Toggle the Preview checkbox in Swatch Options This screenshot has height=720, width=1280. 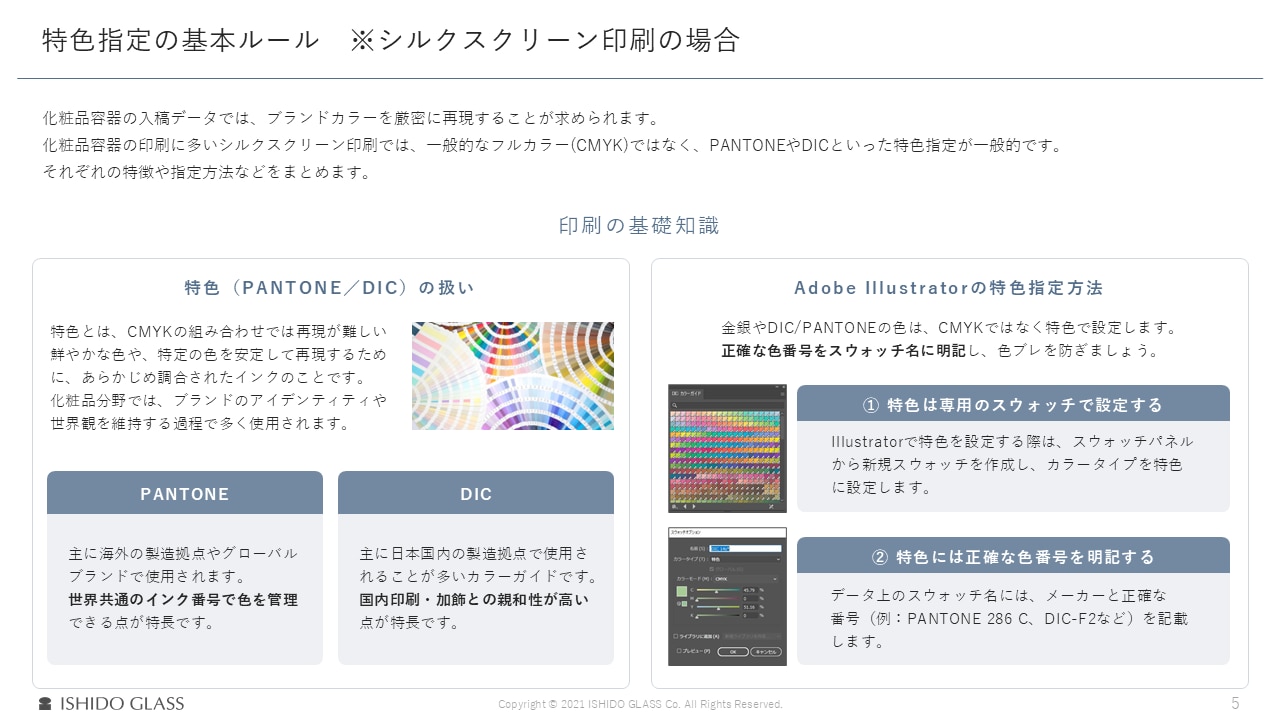point(678,651)
